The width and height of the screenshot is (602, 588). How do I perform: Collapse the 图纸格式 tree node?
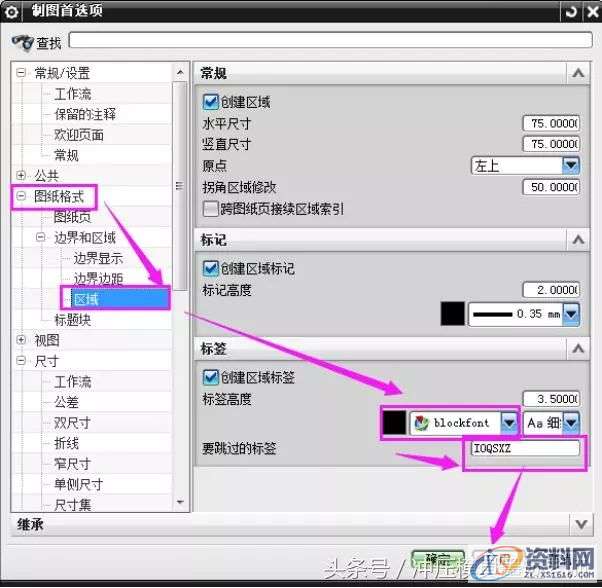pos(21,197)
